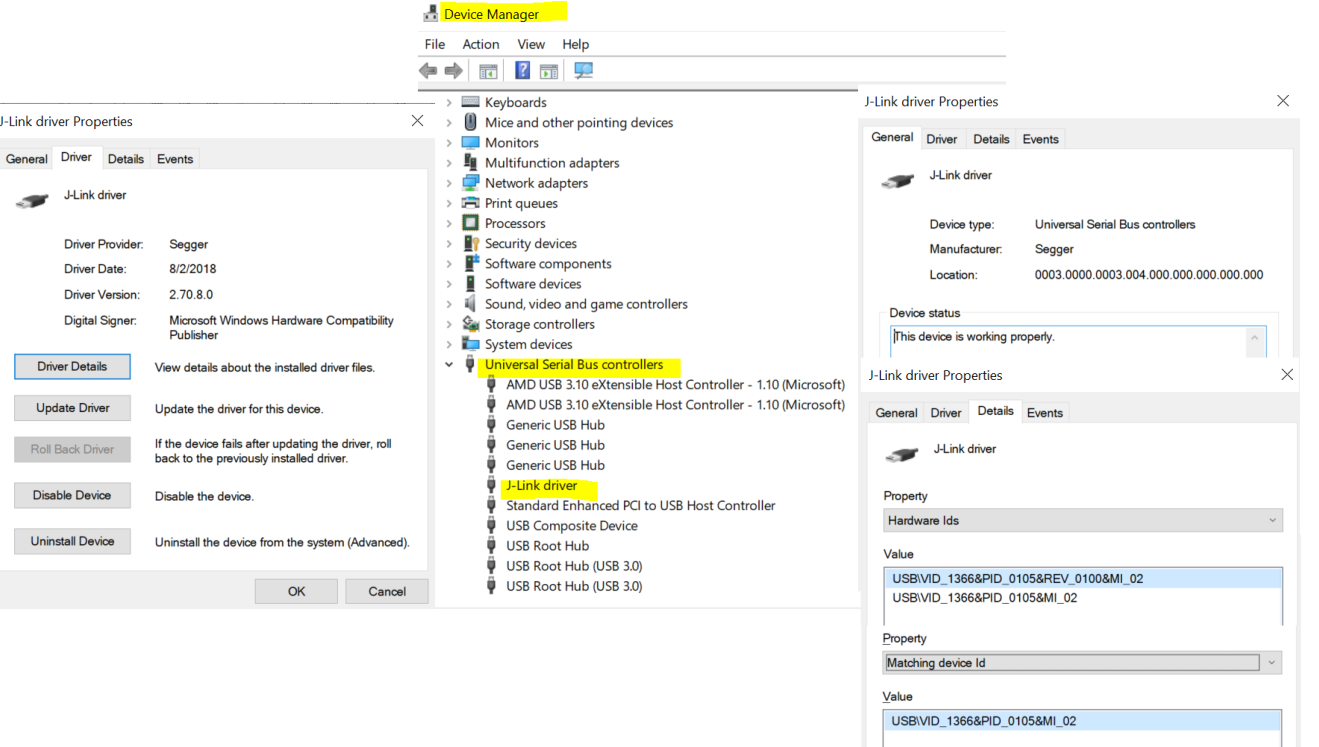Select the Print queues printer icon
The height and width of the screenshot is (747, 1319).
(470, 203)
